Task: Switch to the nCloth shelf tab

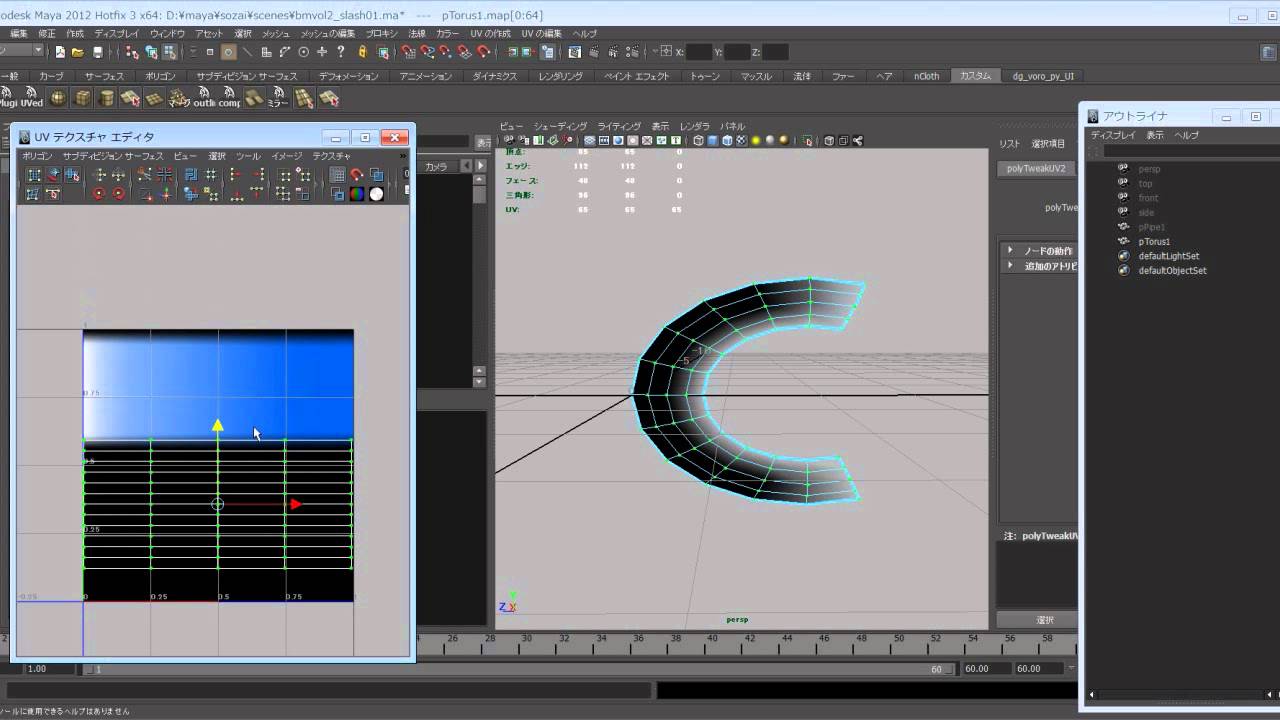Action: tap(927, 76)
